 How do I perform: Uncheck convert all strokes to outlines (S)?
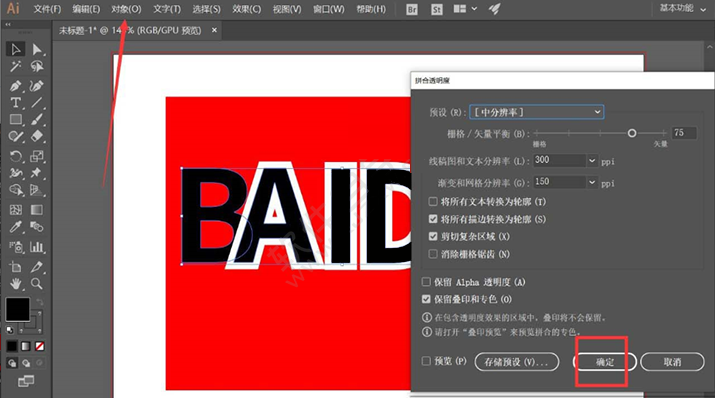click(433, 219)
